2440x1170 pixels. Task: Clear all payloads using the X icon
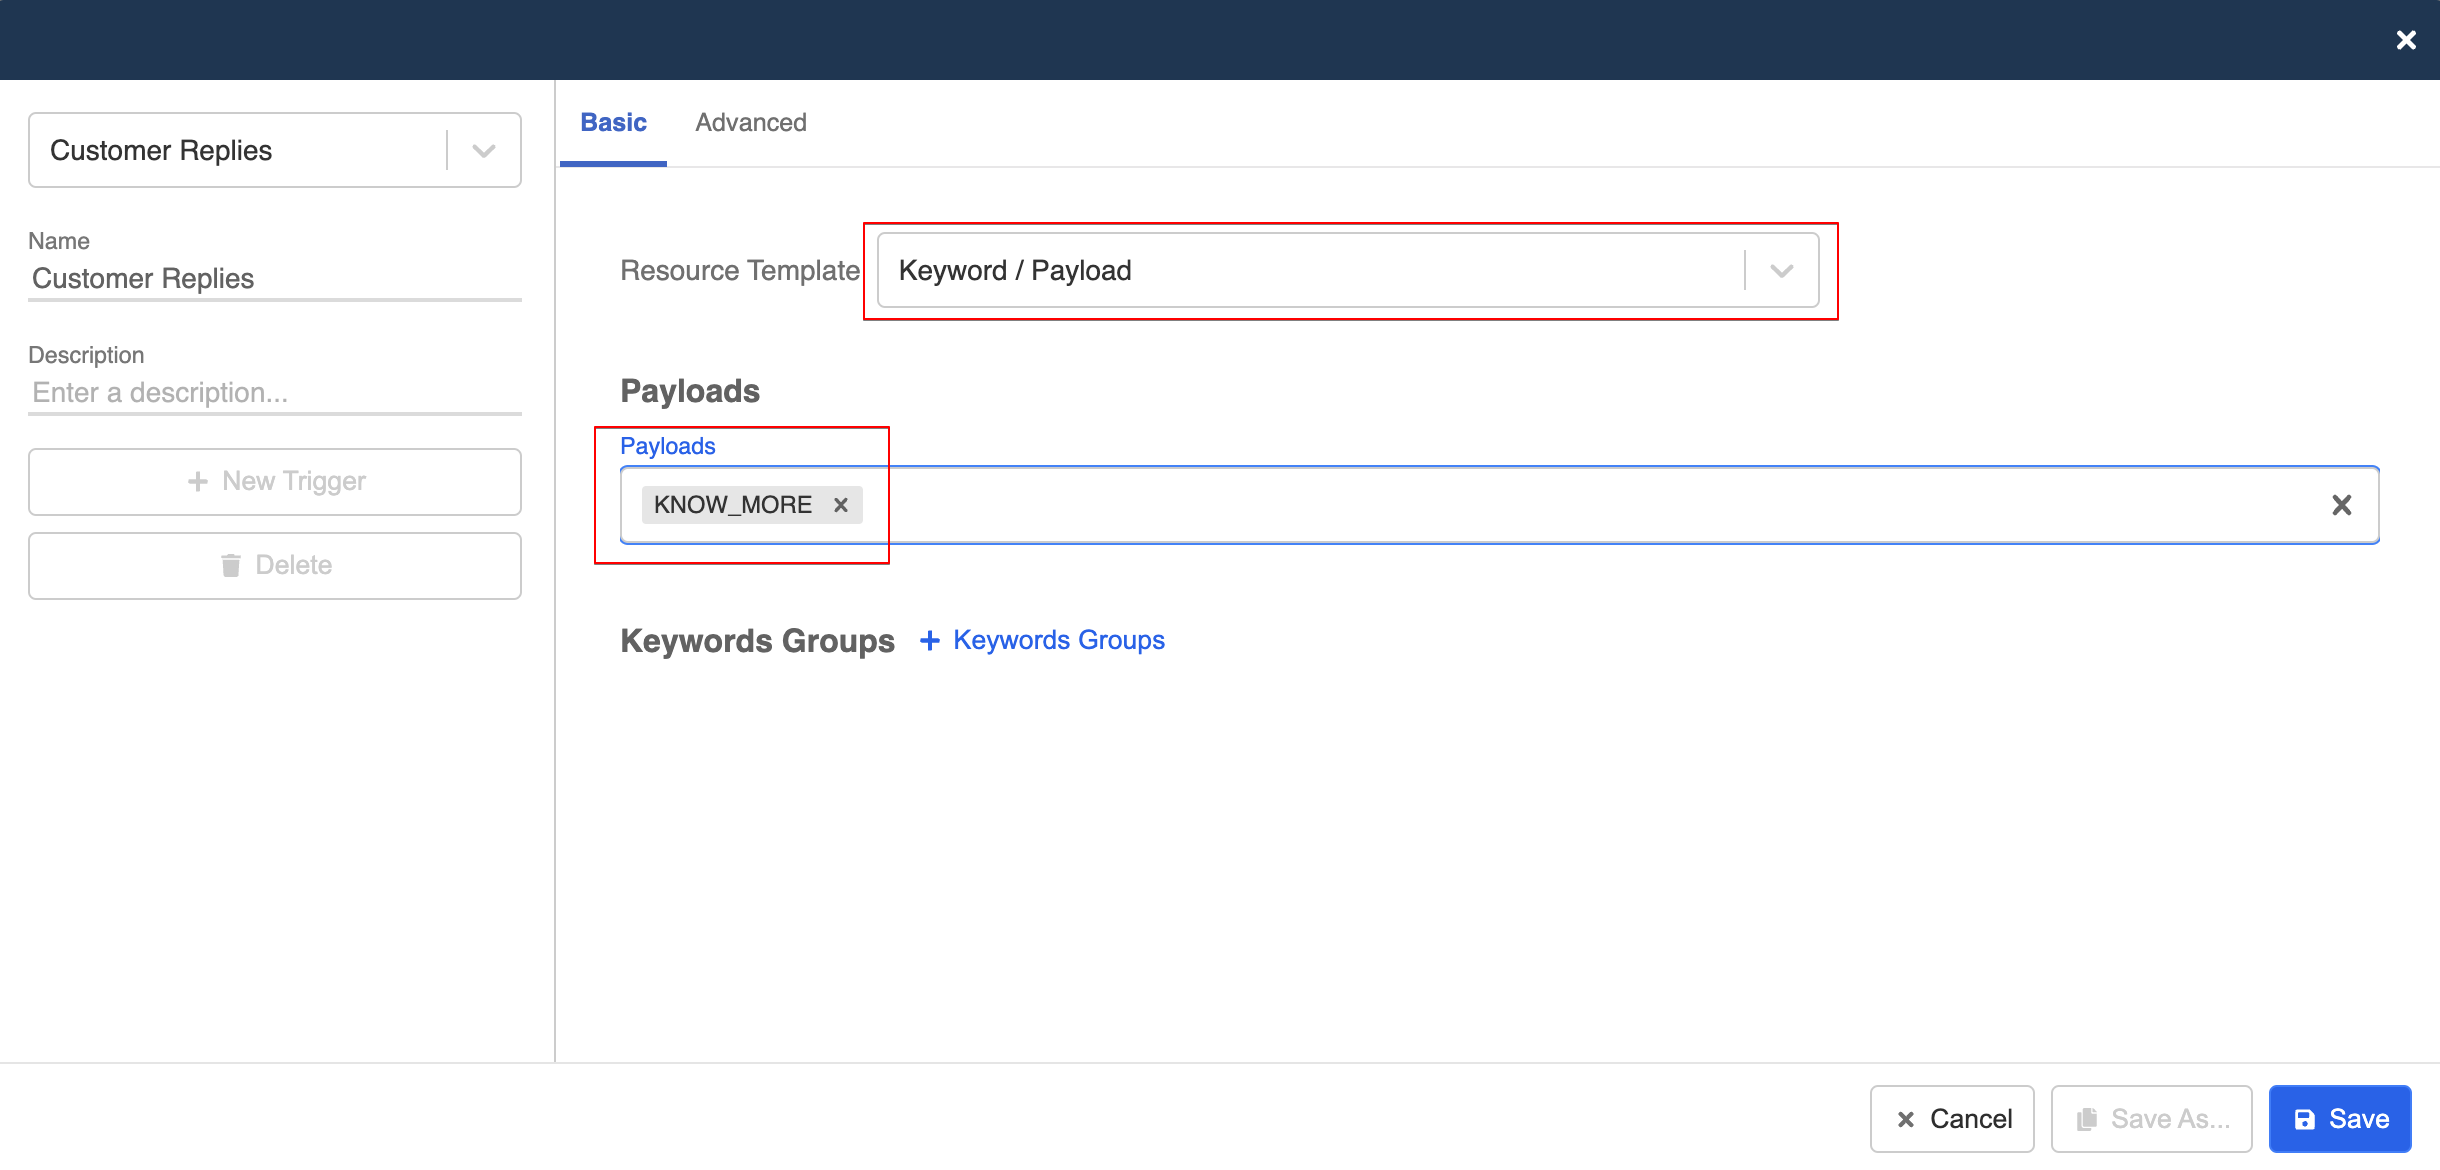[x=2342, y=505]
